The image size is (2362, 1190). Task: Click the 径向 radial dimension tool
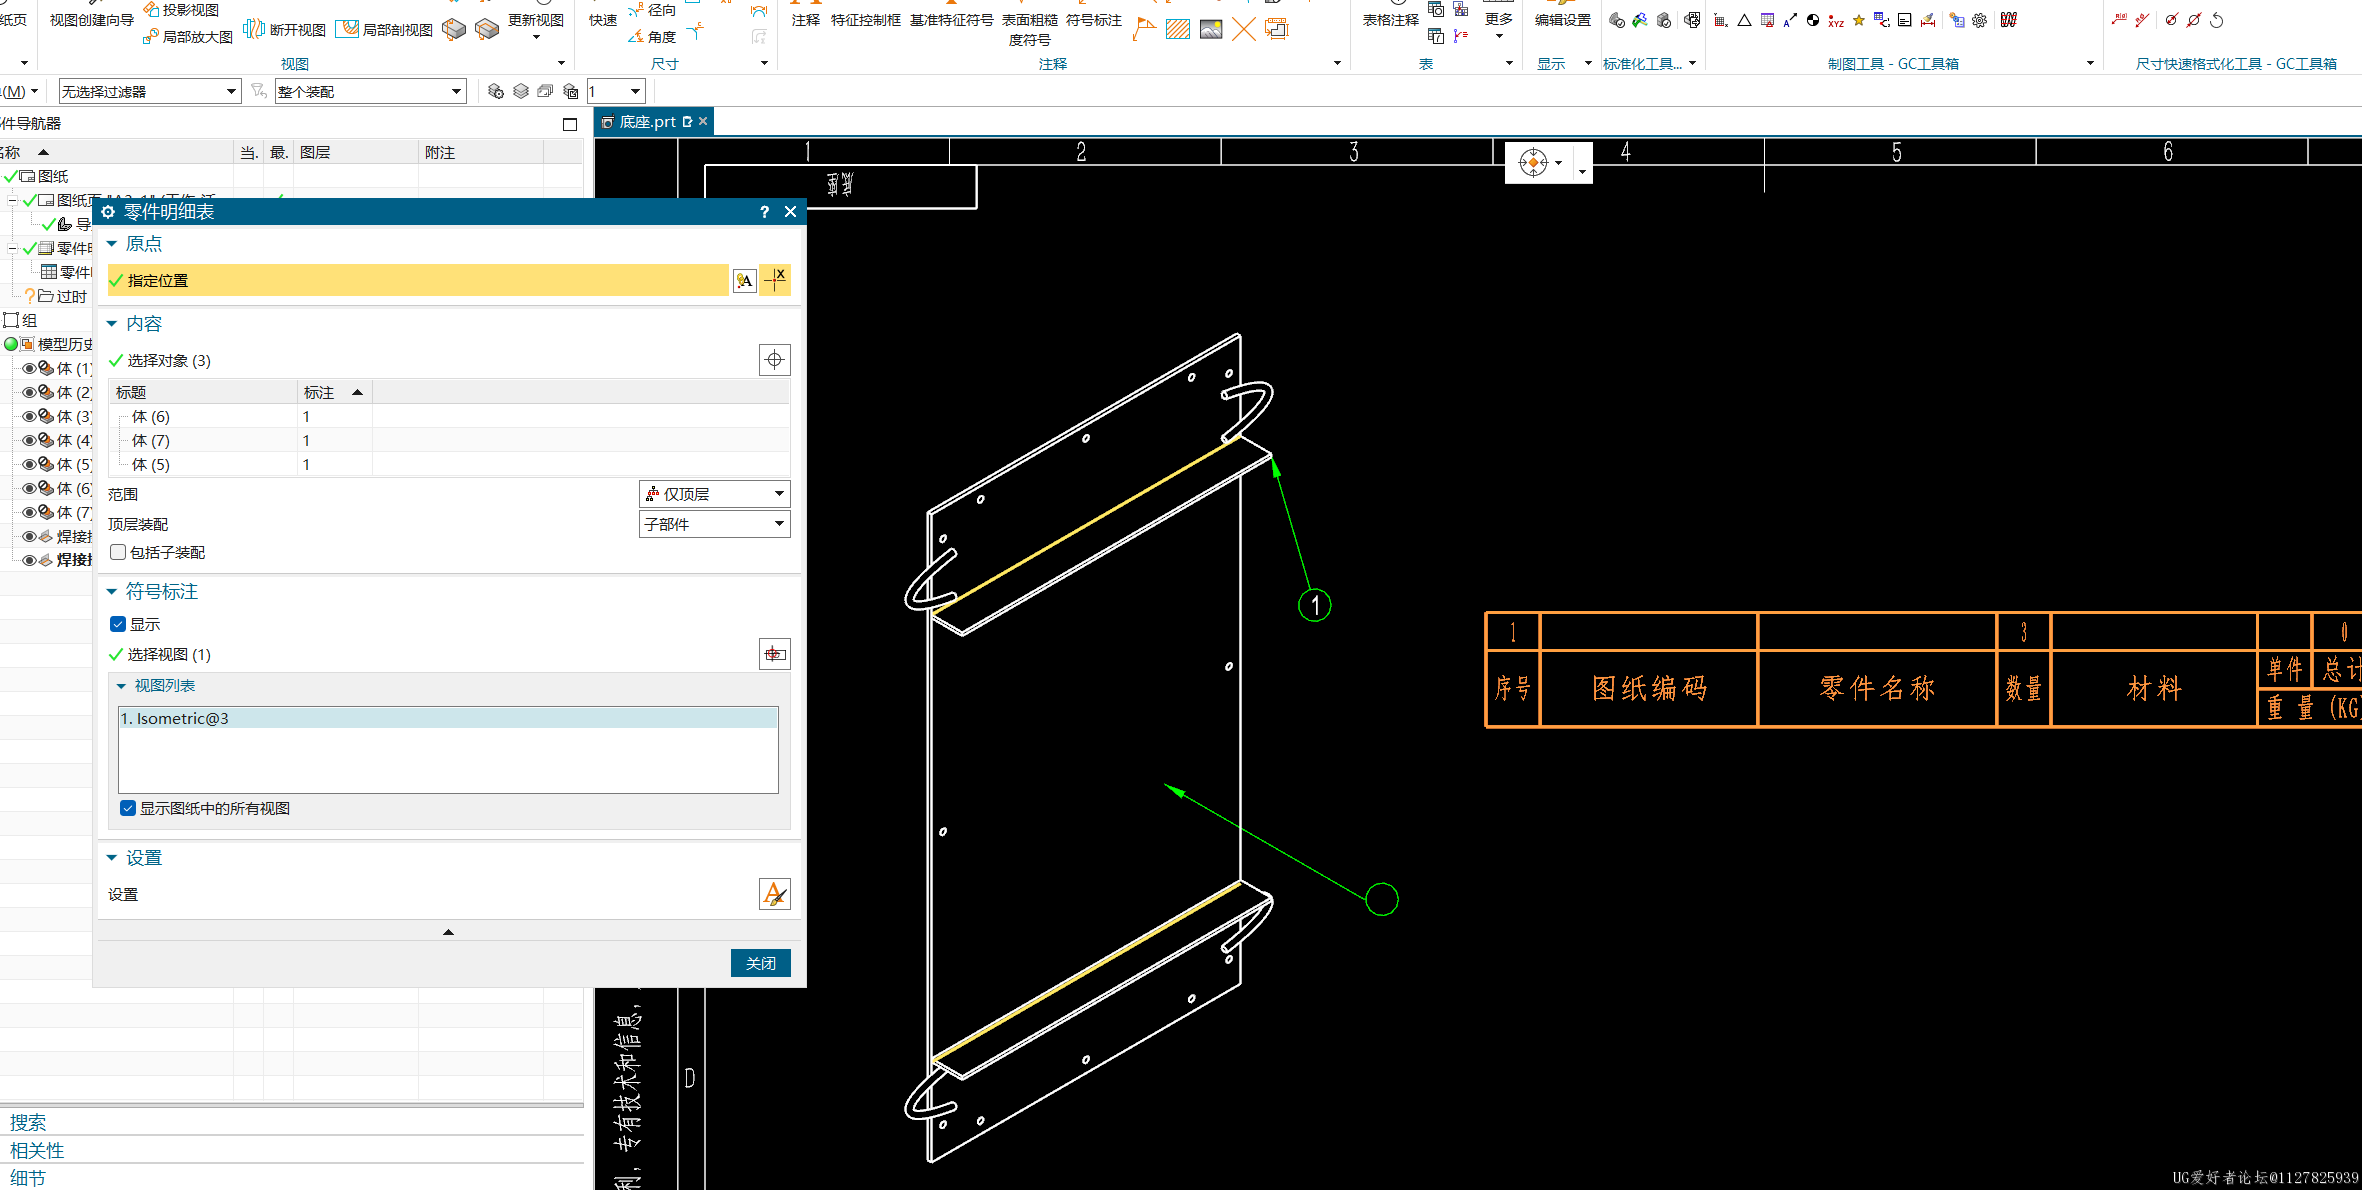tap(653, 10)
